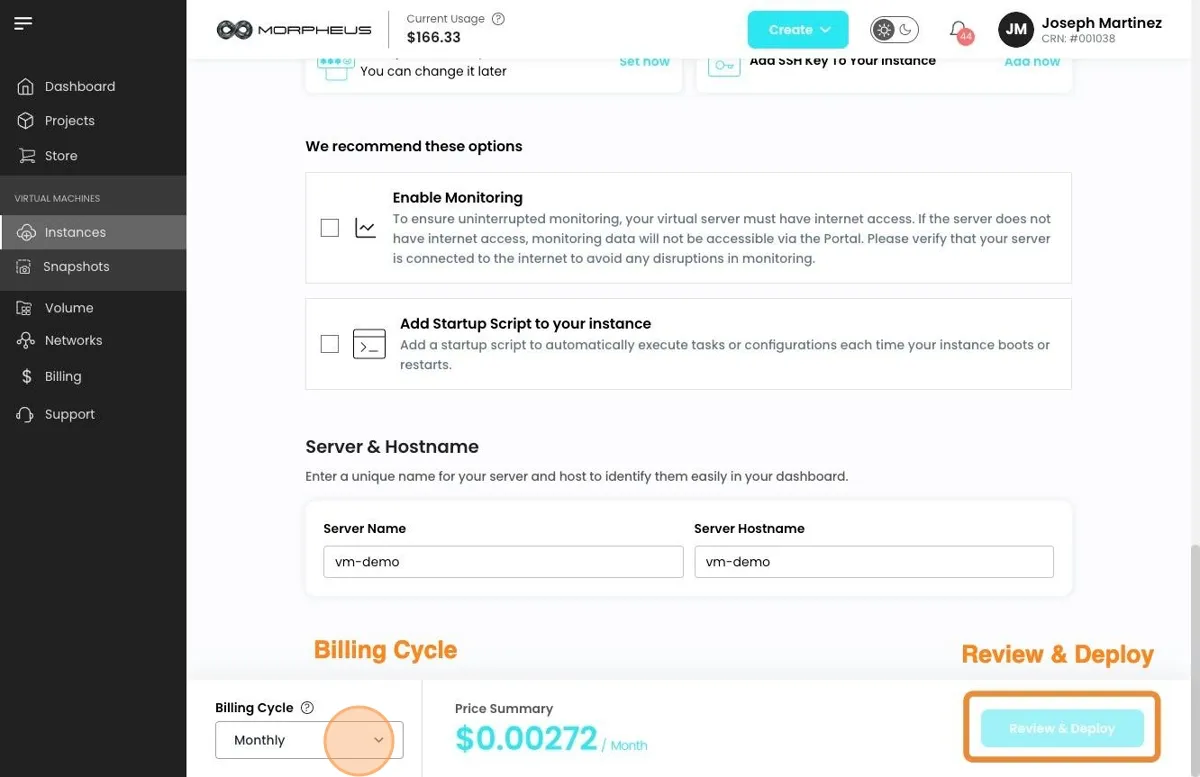
Task: Click the Review & Deploy button
Action: 1062,728
